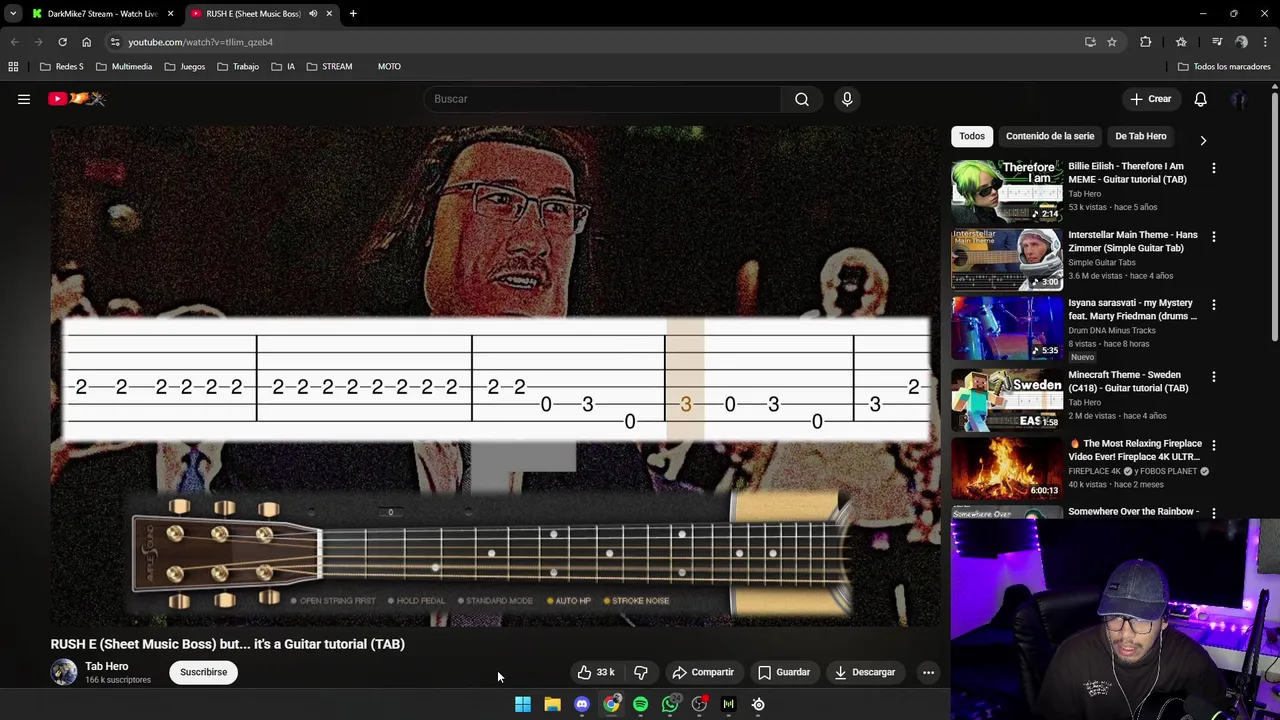This screenshot has height=720, width=1280.
Task: Open YouTube notifications bell
Action: 1200,99
